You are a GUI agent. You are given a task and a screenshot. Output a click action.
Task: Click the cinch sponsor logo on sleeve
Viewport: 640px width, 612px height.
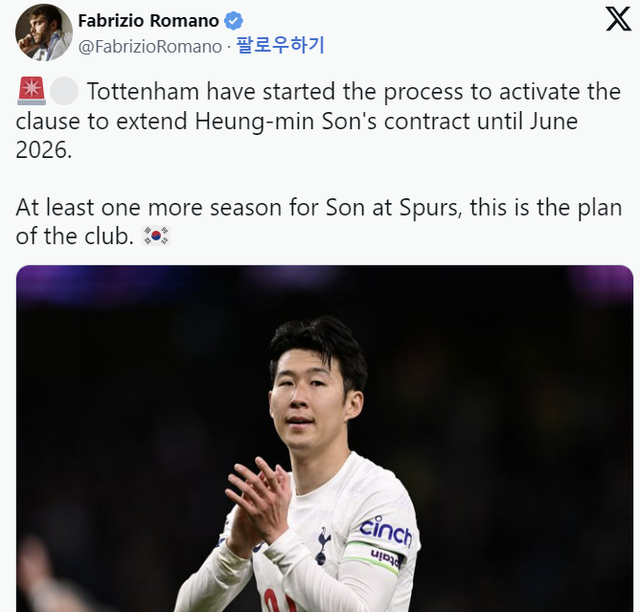(386, 531)
